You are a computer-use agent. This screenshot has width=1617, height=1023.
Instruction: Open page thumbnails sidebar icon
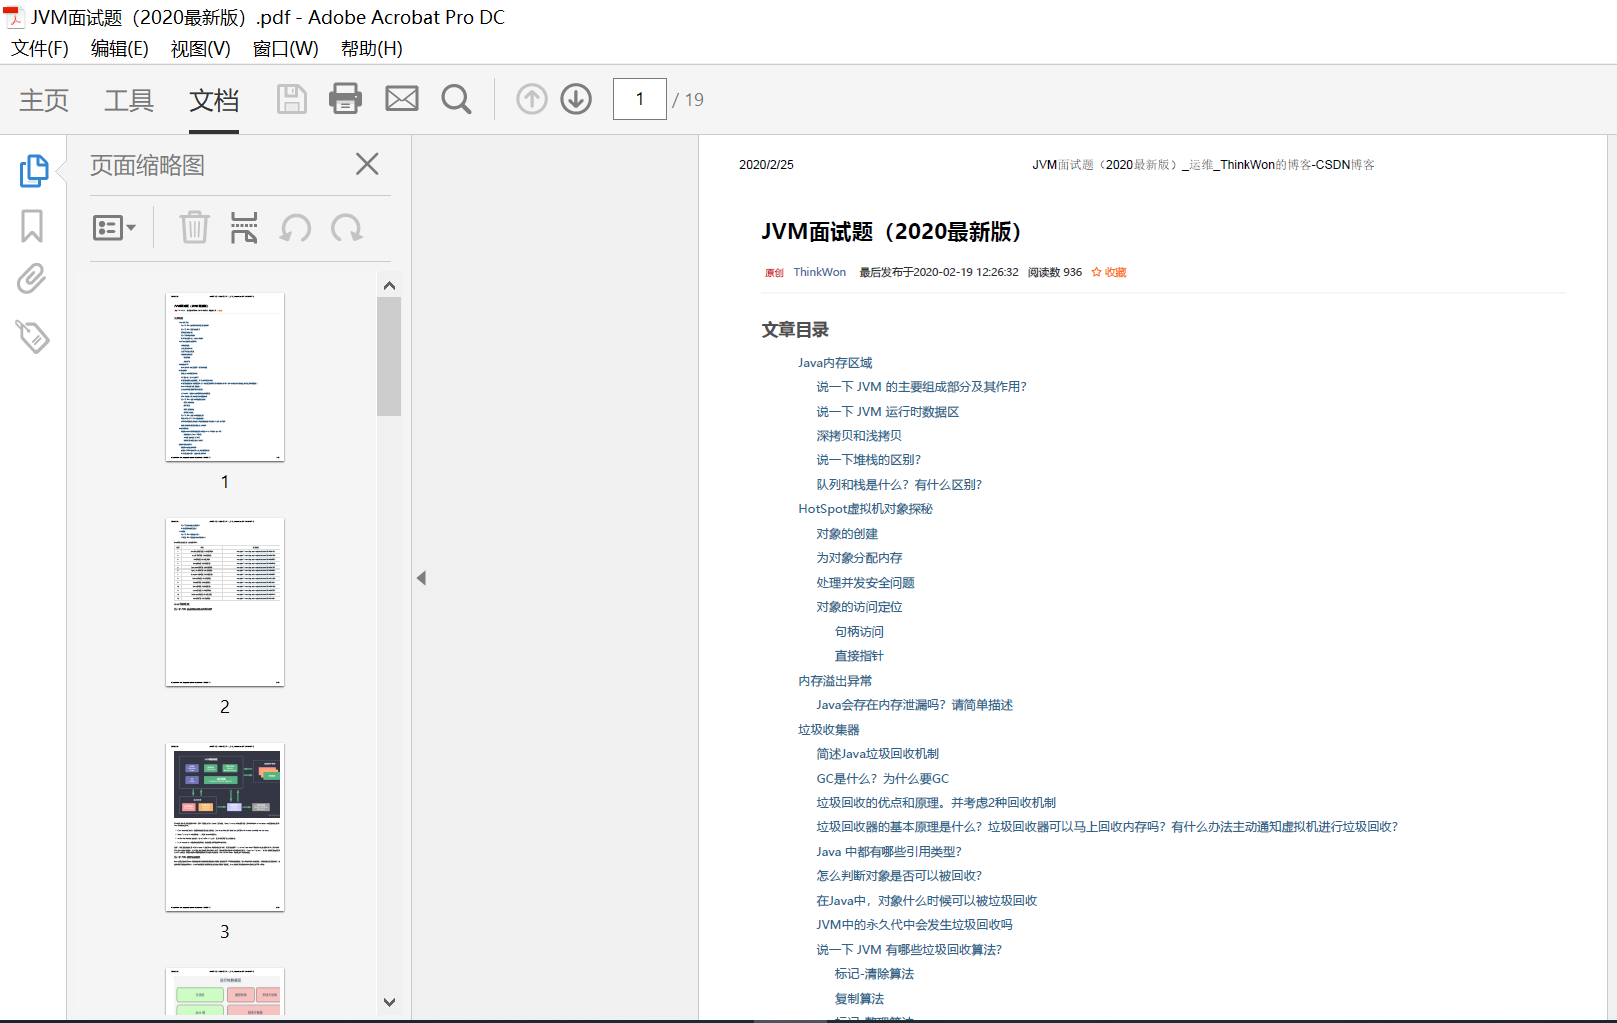[33, 170]
